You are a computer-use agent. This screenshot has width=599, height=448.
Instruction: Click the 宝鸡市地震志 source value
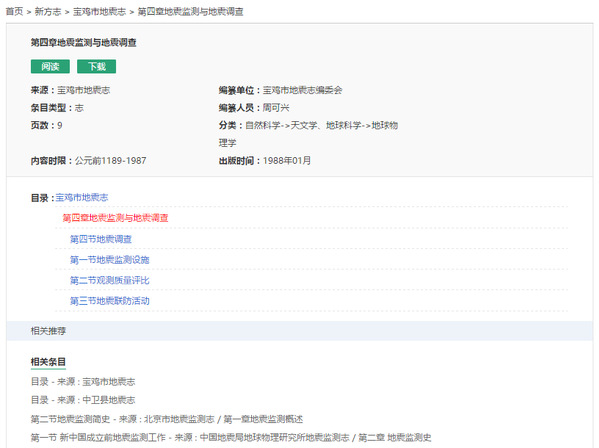point(84,91)
